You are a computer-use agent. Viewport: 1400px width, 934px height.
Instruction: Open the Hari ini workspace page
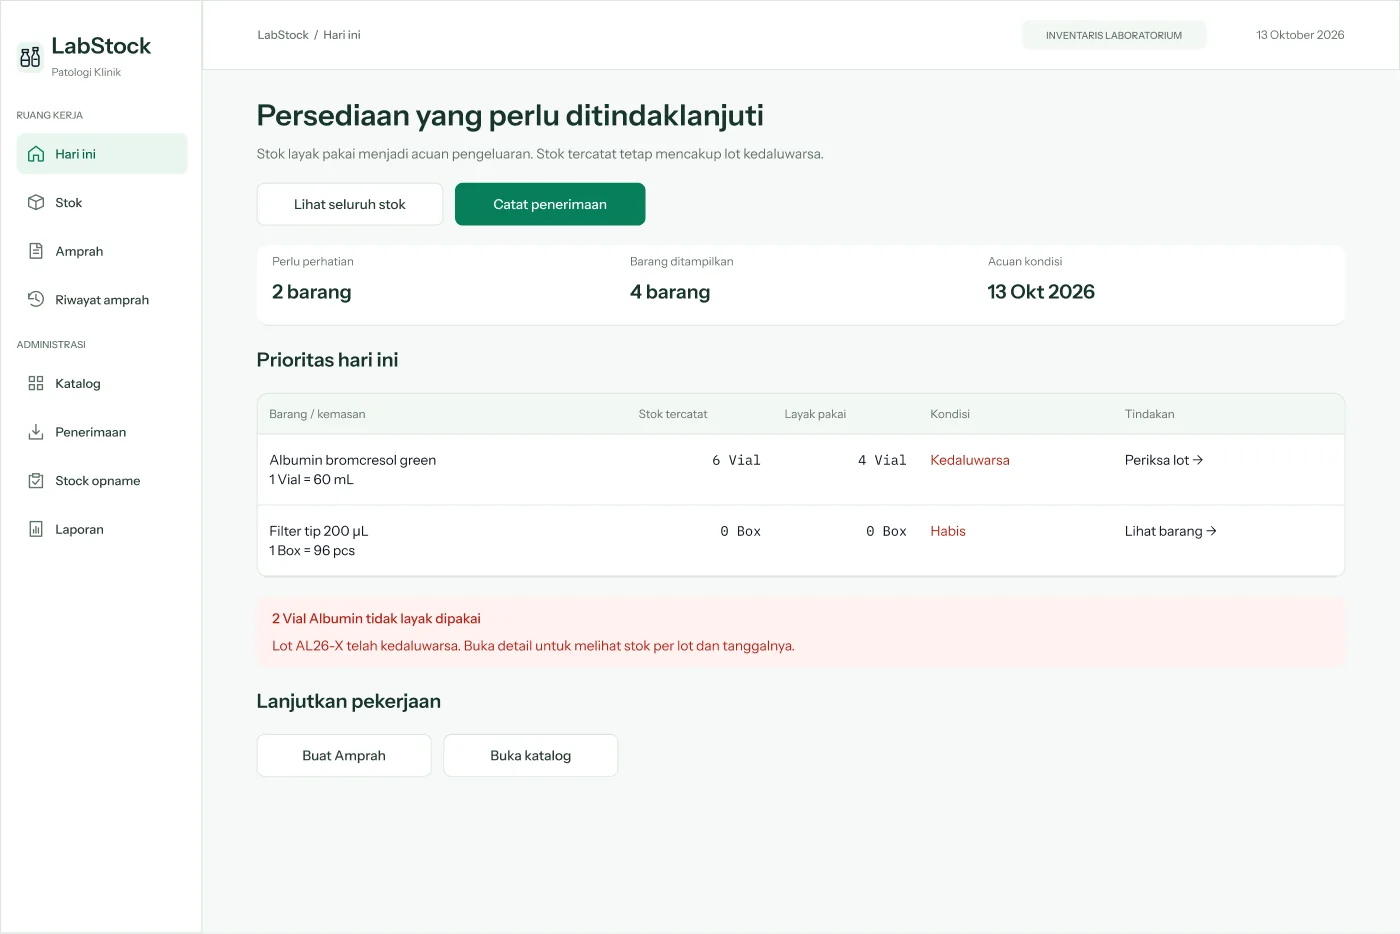click(102, 154)
